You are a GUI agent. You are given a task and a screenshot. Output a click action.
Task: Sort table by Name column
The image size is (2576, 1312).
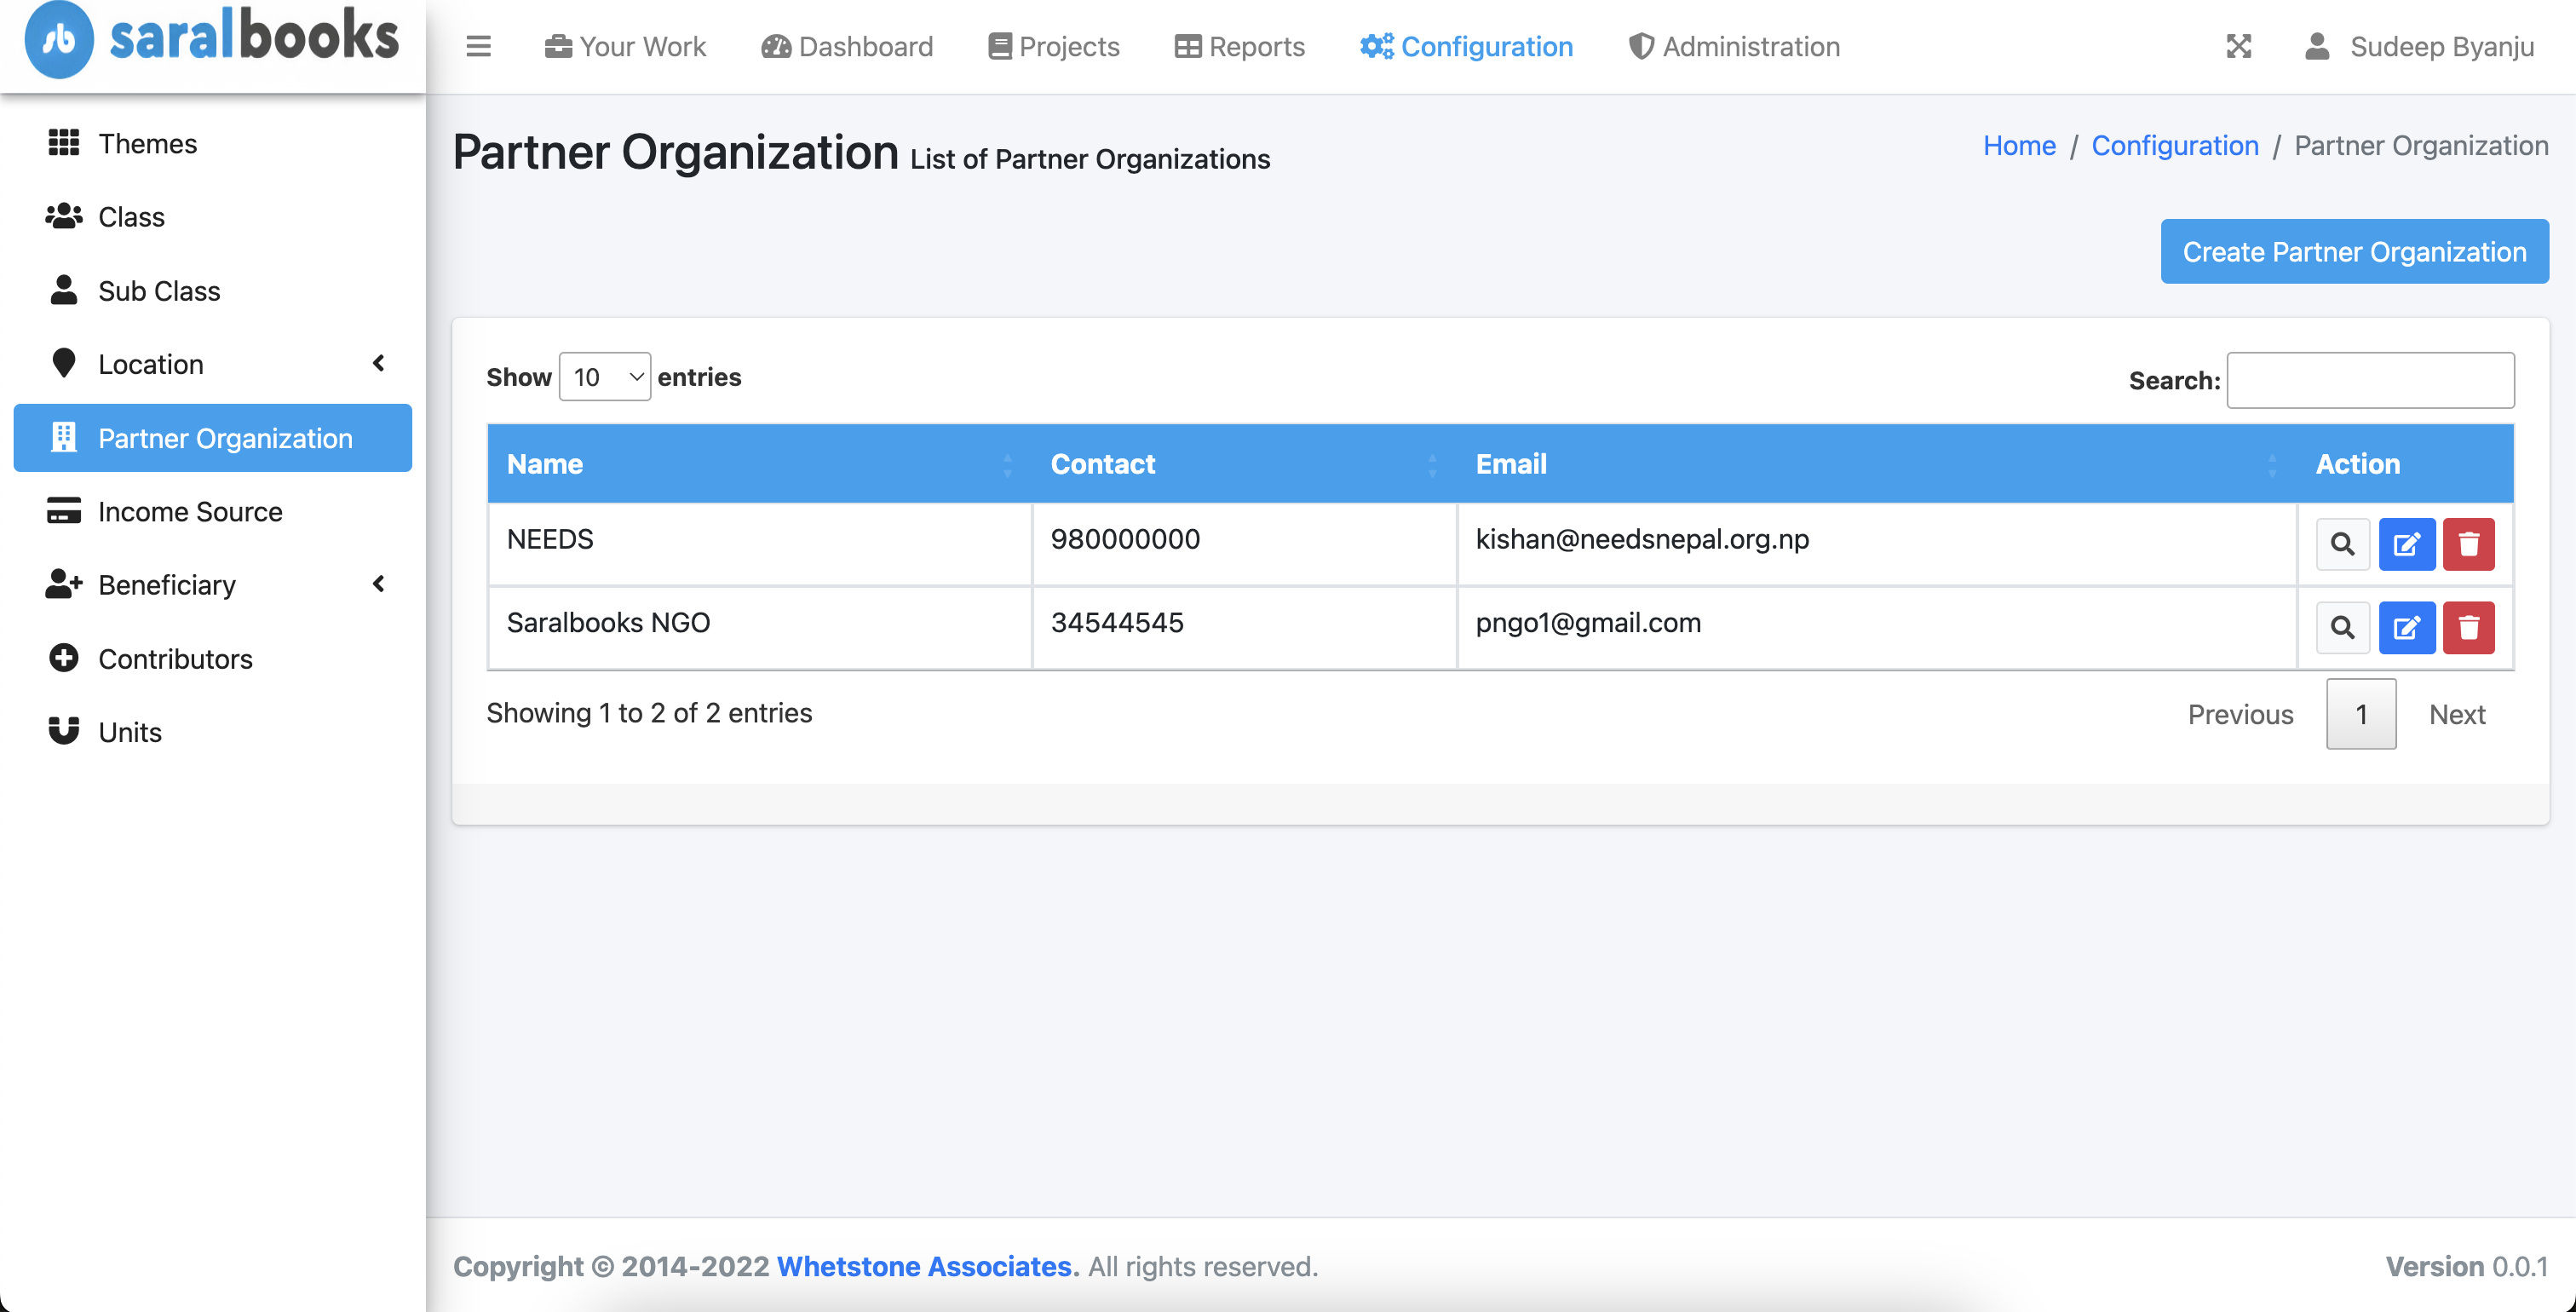point(759,463)
